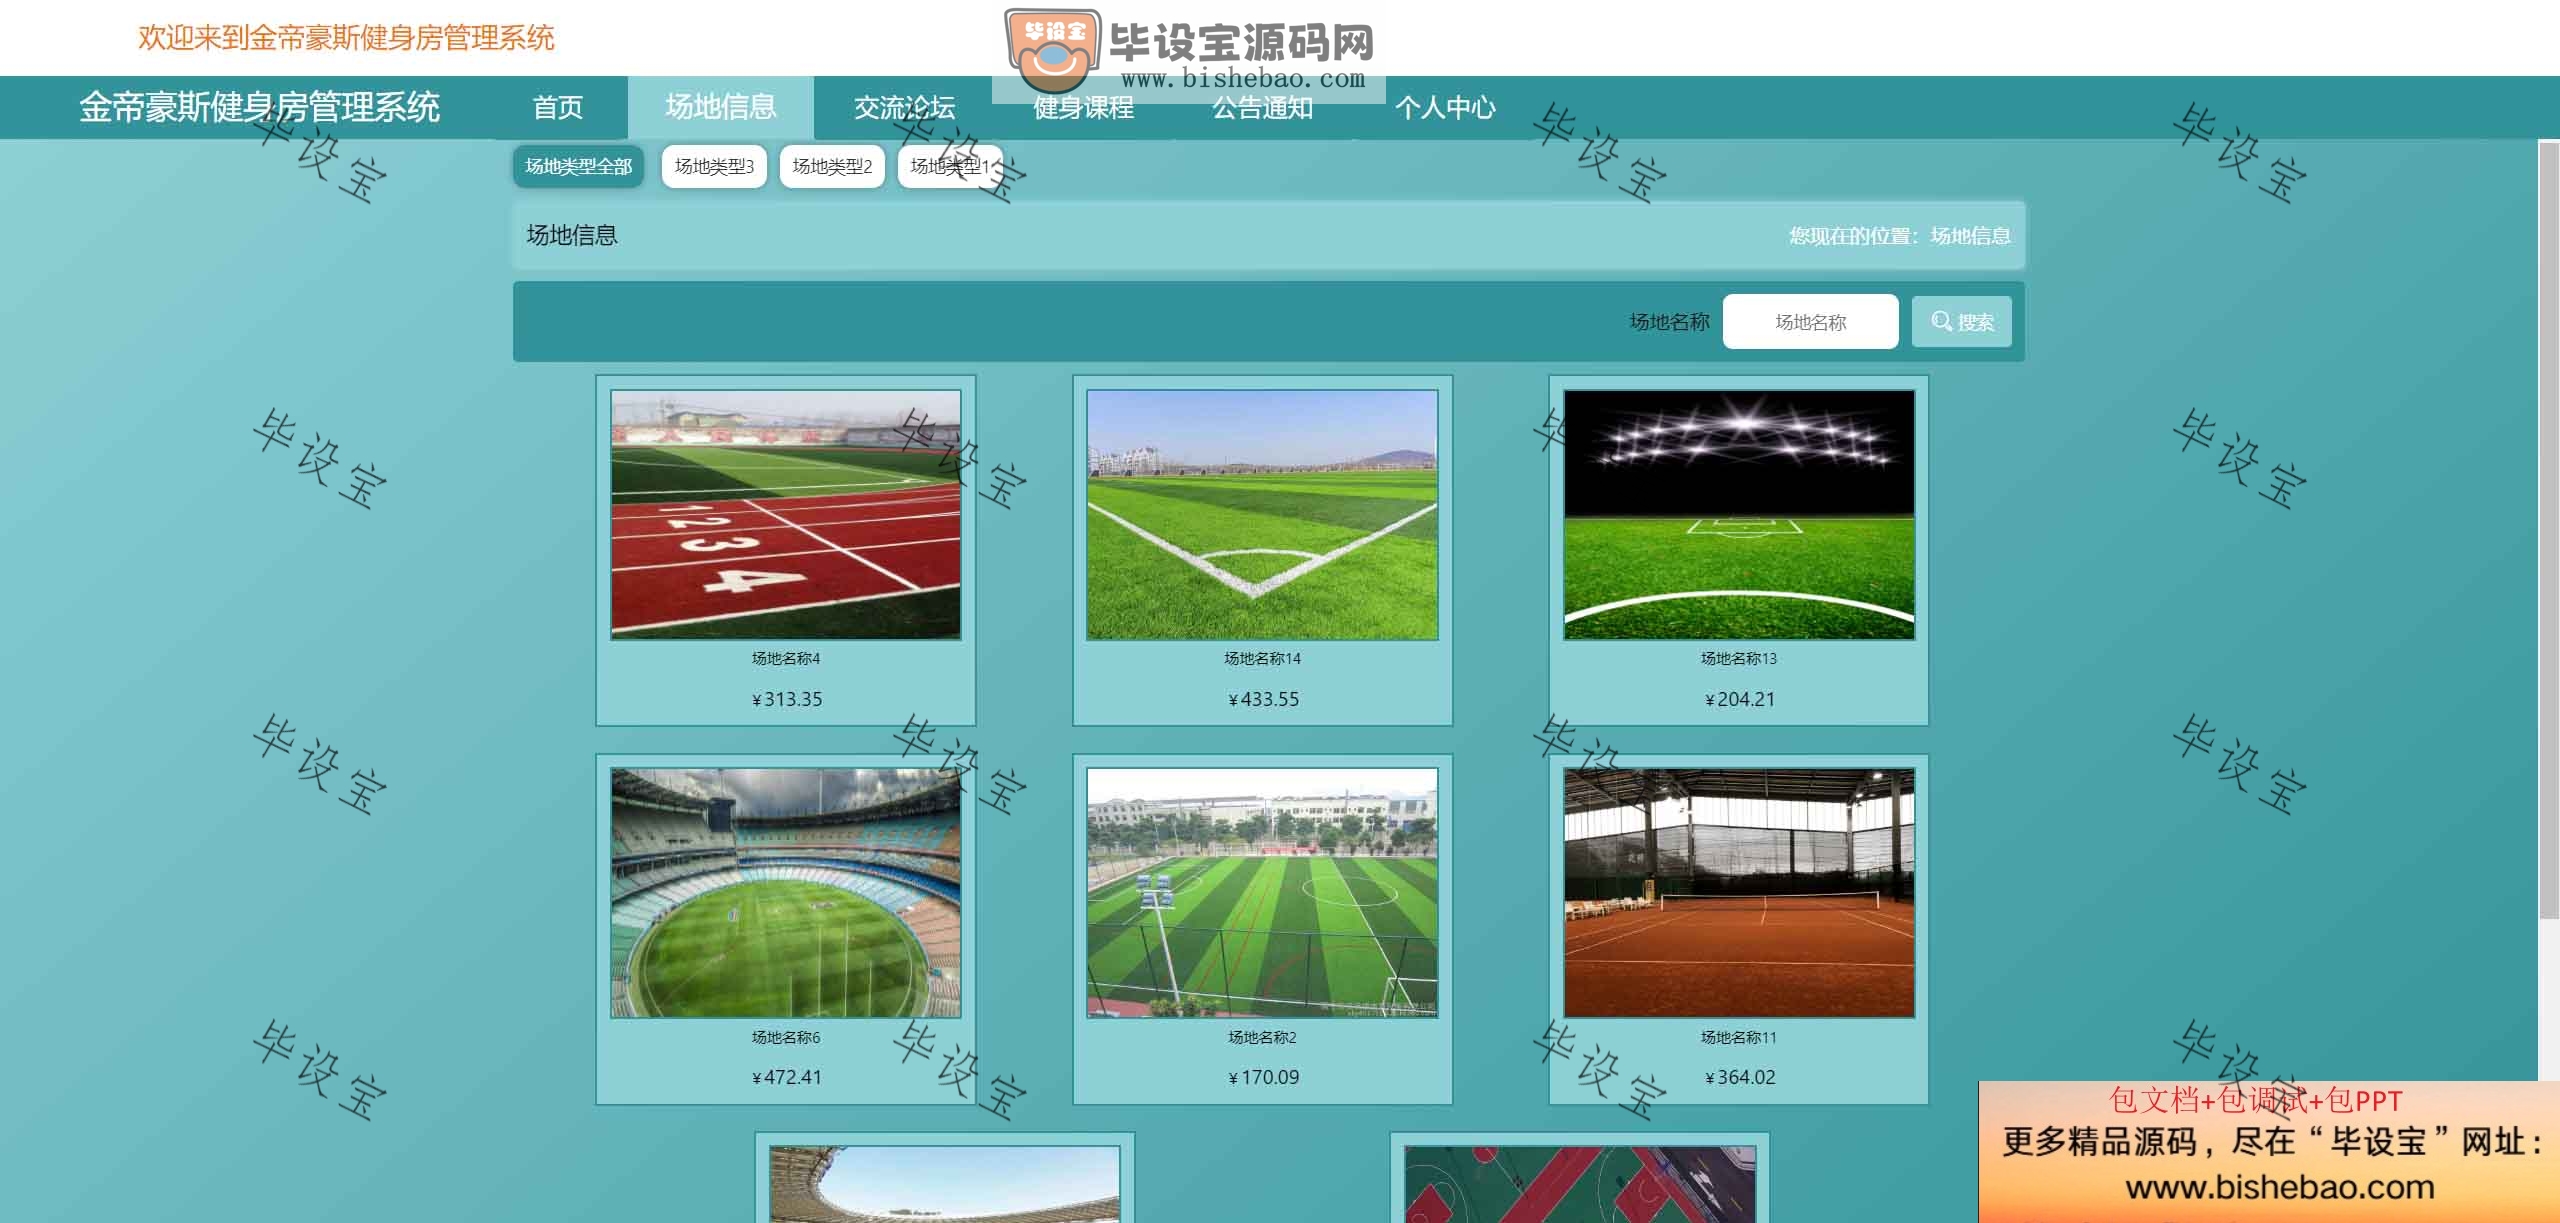Click the vertical page scrollbar
This screenshot has height=1223, width=2560.
click(2549, 530)
